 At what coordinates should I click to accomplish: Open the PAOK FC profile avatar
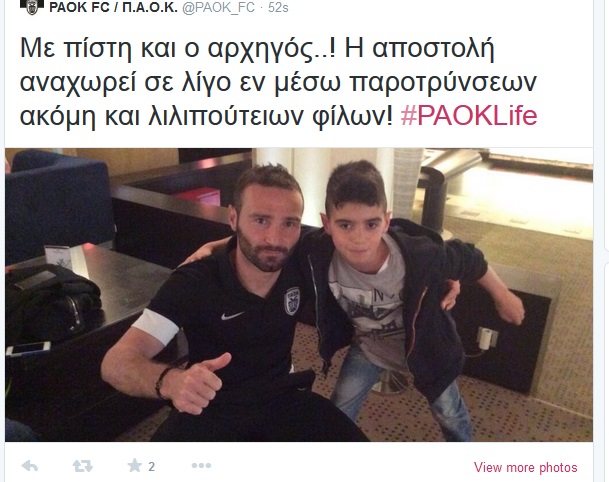pyautogui.click(x=32, y=7)
